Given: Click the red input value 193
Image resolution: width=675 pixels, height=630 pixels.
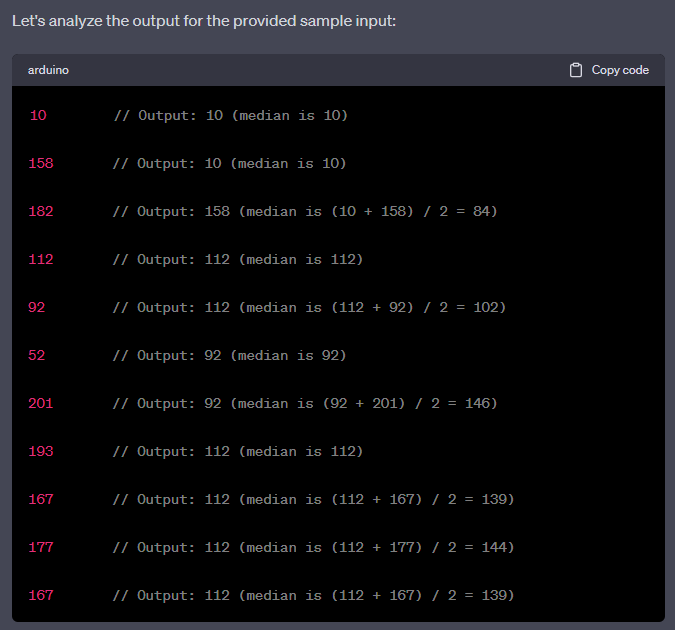Looking at the screenshot, I should (x=41, y=451).
